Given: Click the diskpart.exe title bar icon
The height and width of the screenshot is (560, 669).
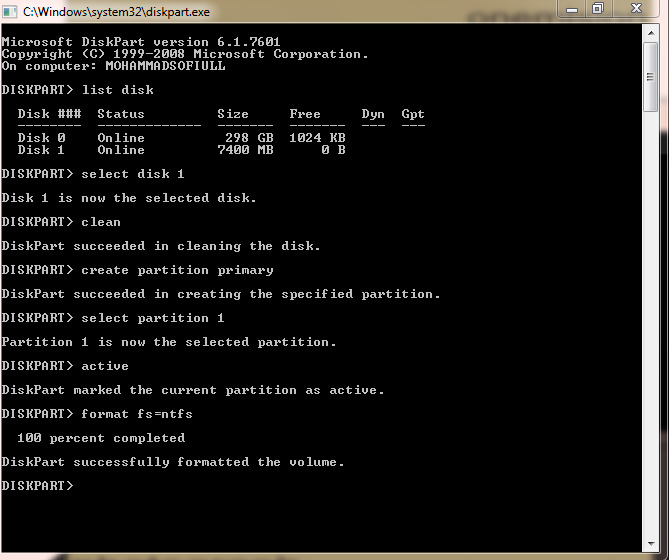Looking at the screenshot, I should tap(9, 11).
